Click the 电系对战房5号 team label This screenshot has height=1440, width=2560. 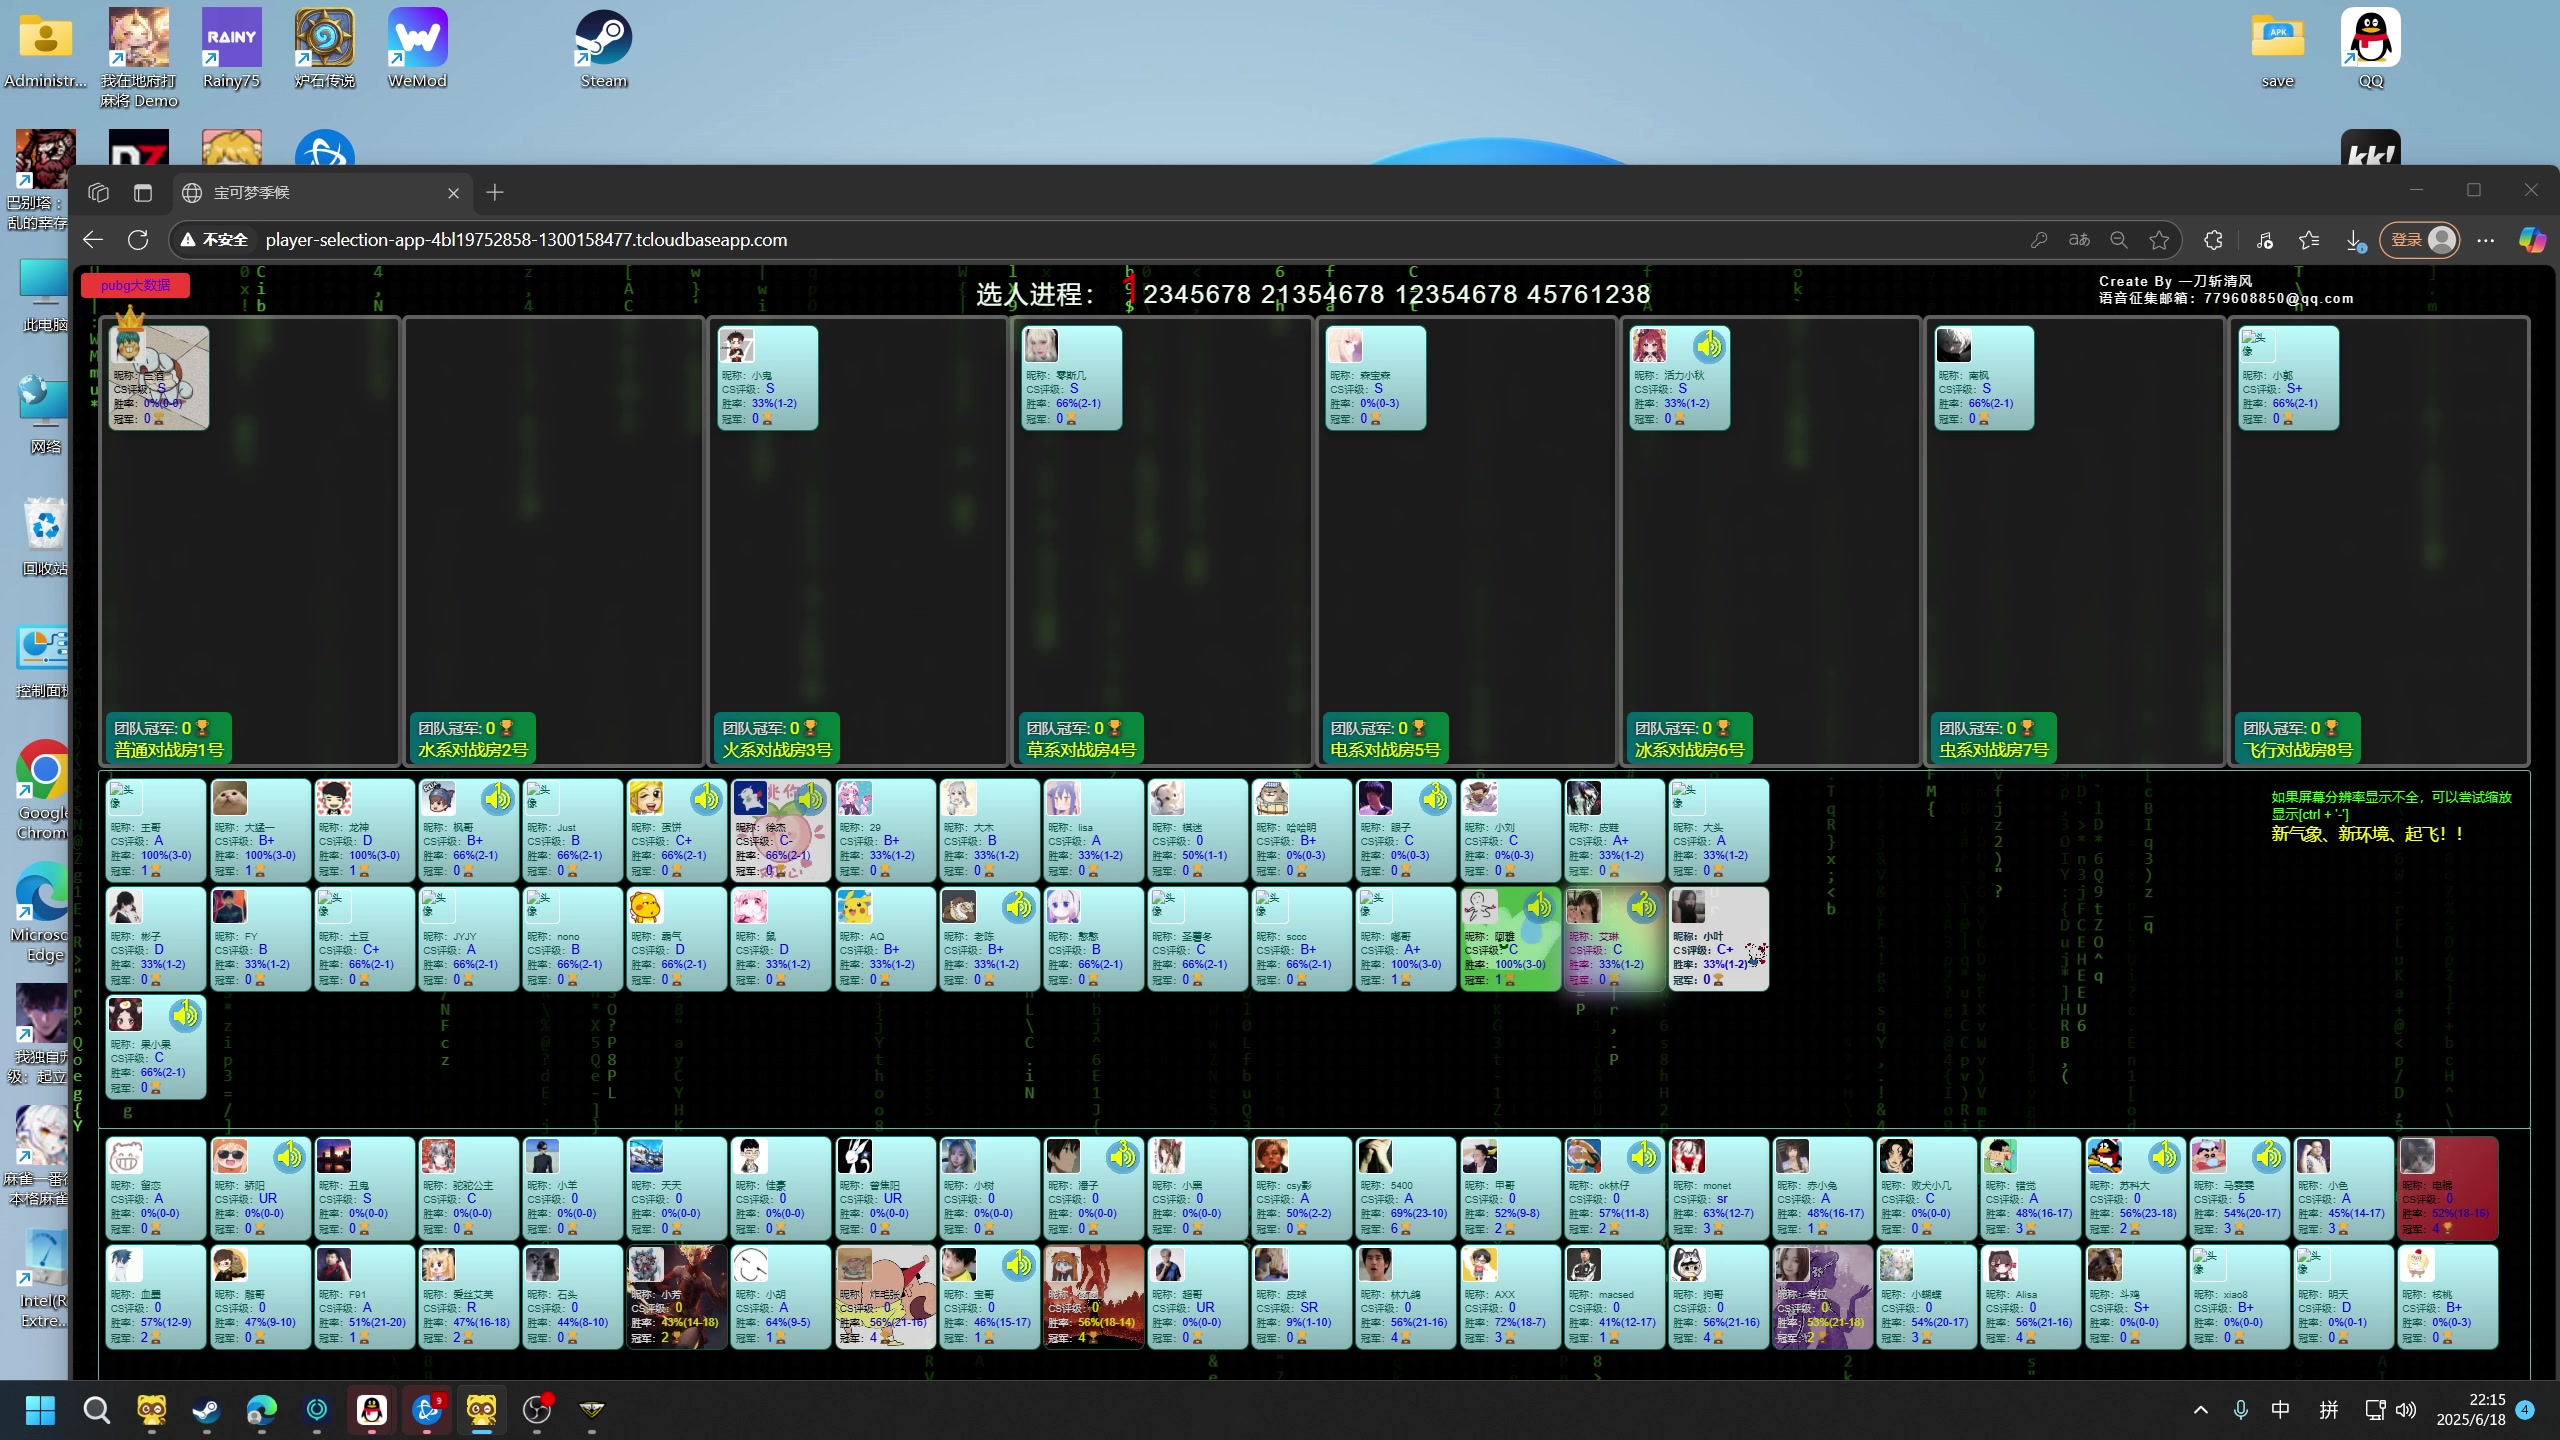[x=1385, y=750]
